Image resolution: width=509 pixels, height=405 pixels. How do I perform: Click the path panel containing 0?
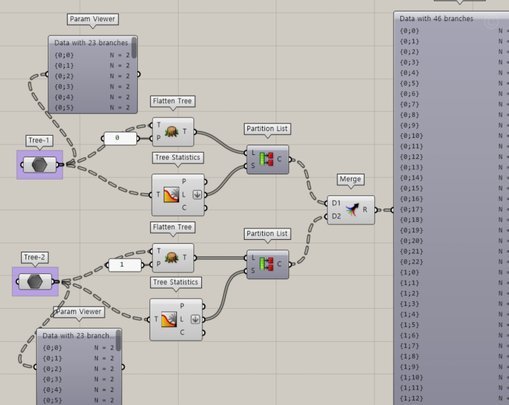[120, 138]
